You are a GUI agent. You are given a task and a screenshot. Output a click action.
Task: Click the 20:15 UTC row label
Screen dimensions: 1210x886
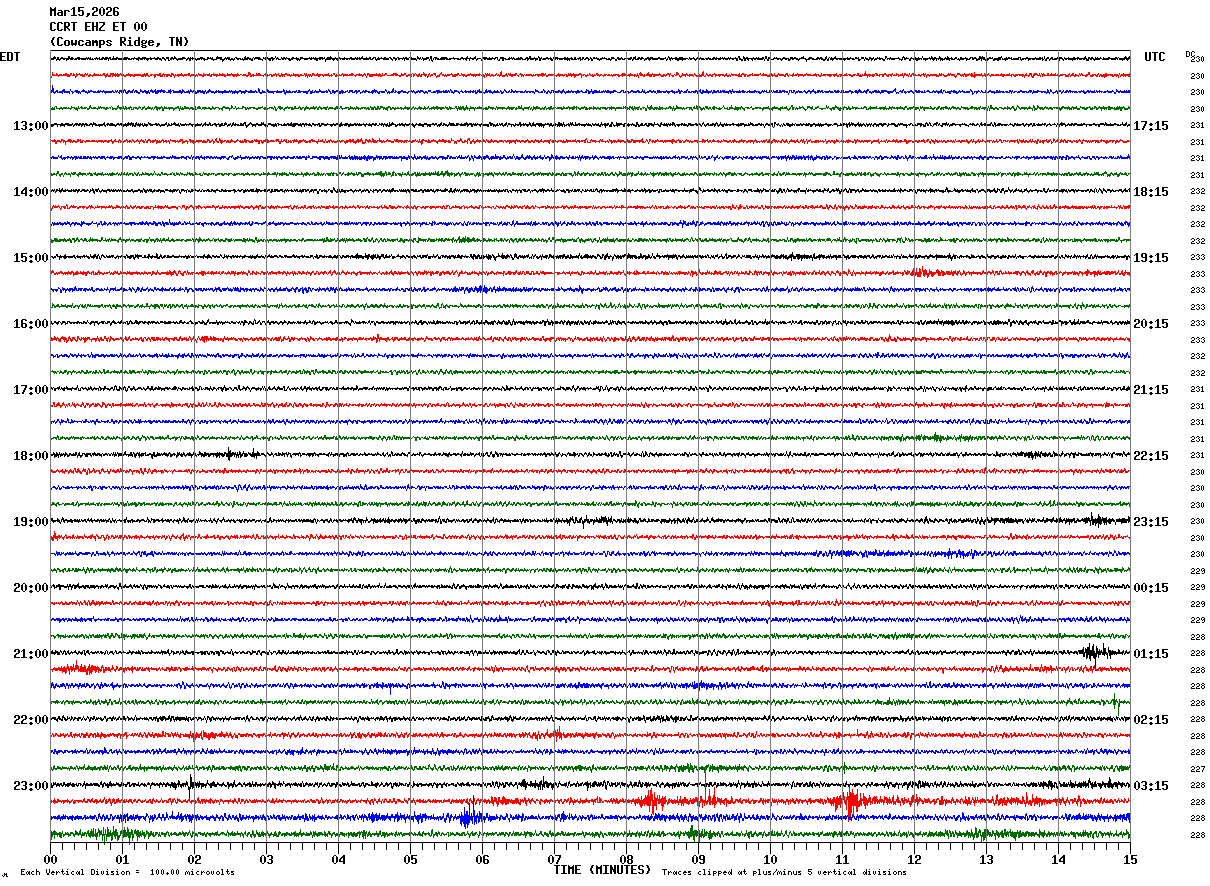point(1151,324)
